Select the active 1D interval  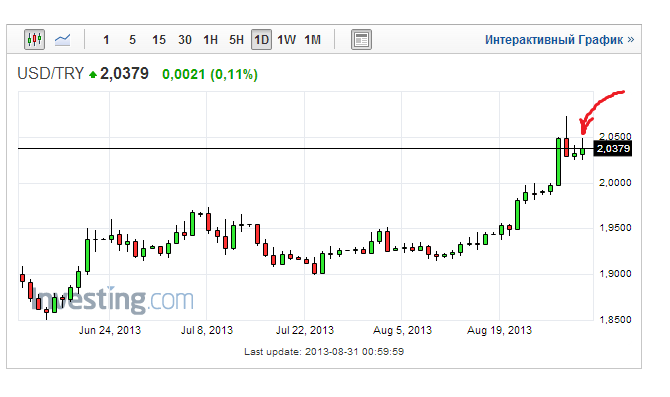(x=261, y=40)
